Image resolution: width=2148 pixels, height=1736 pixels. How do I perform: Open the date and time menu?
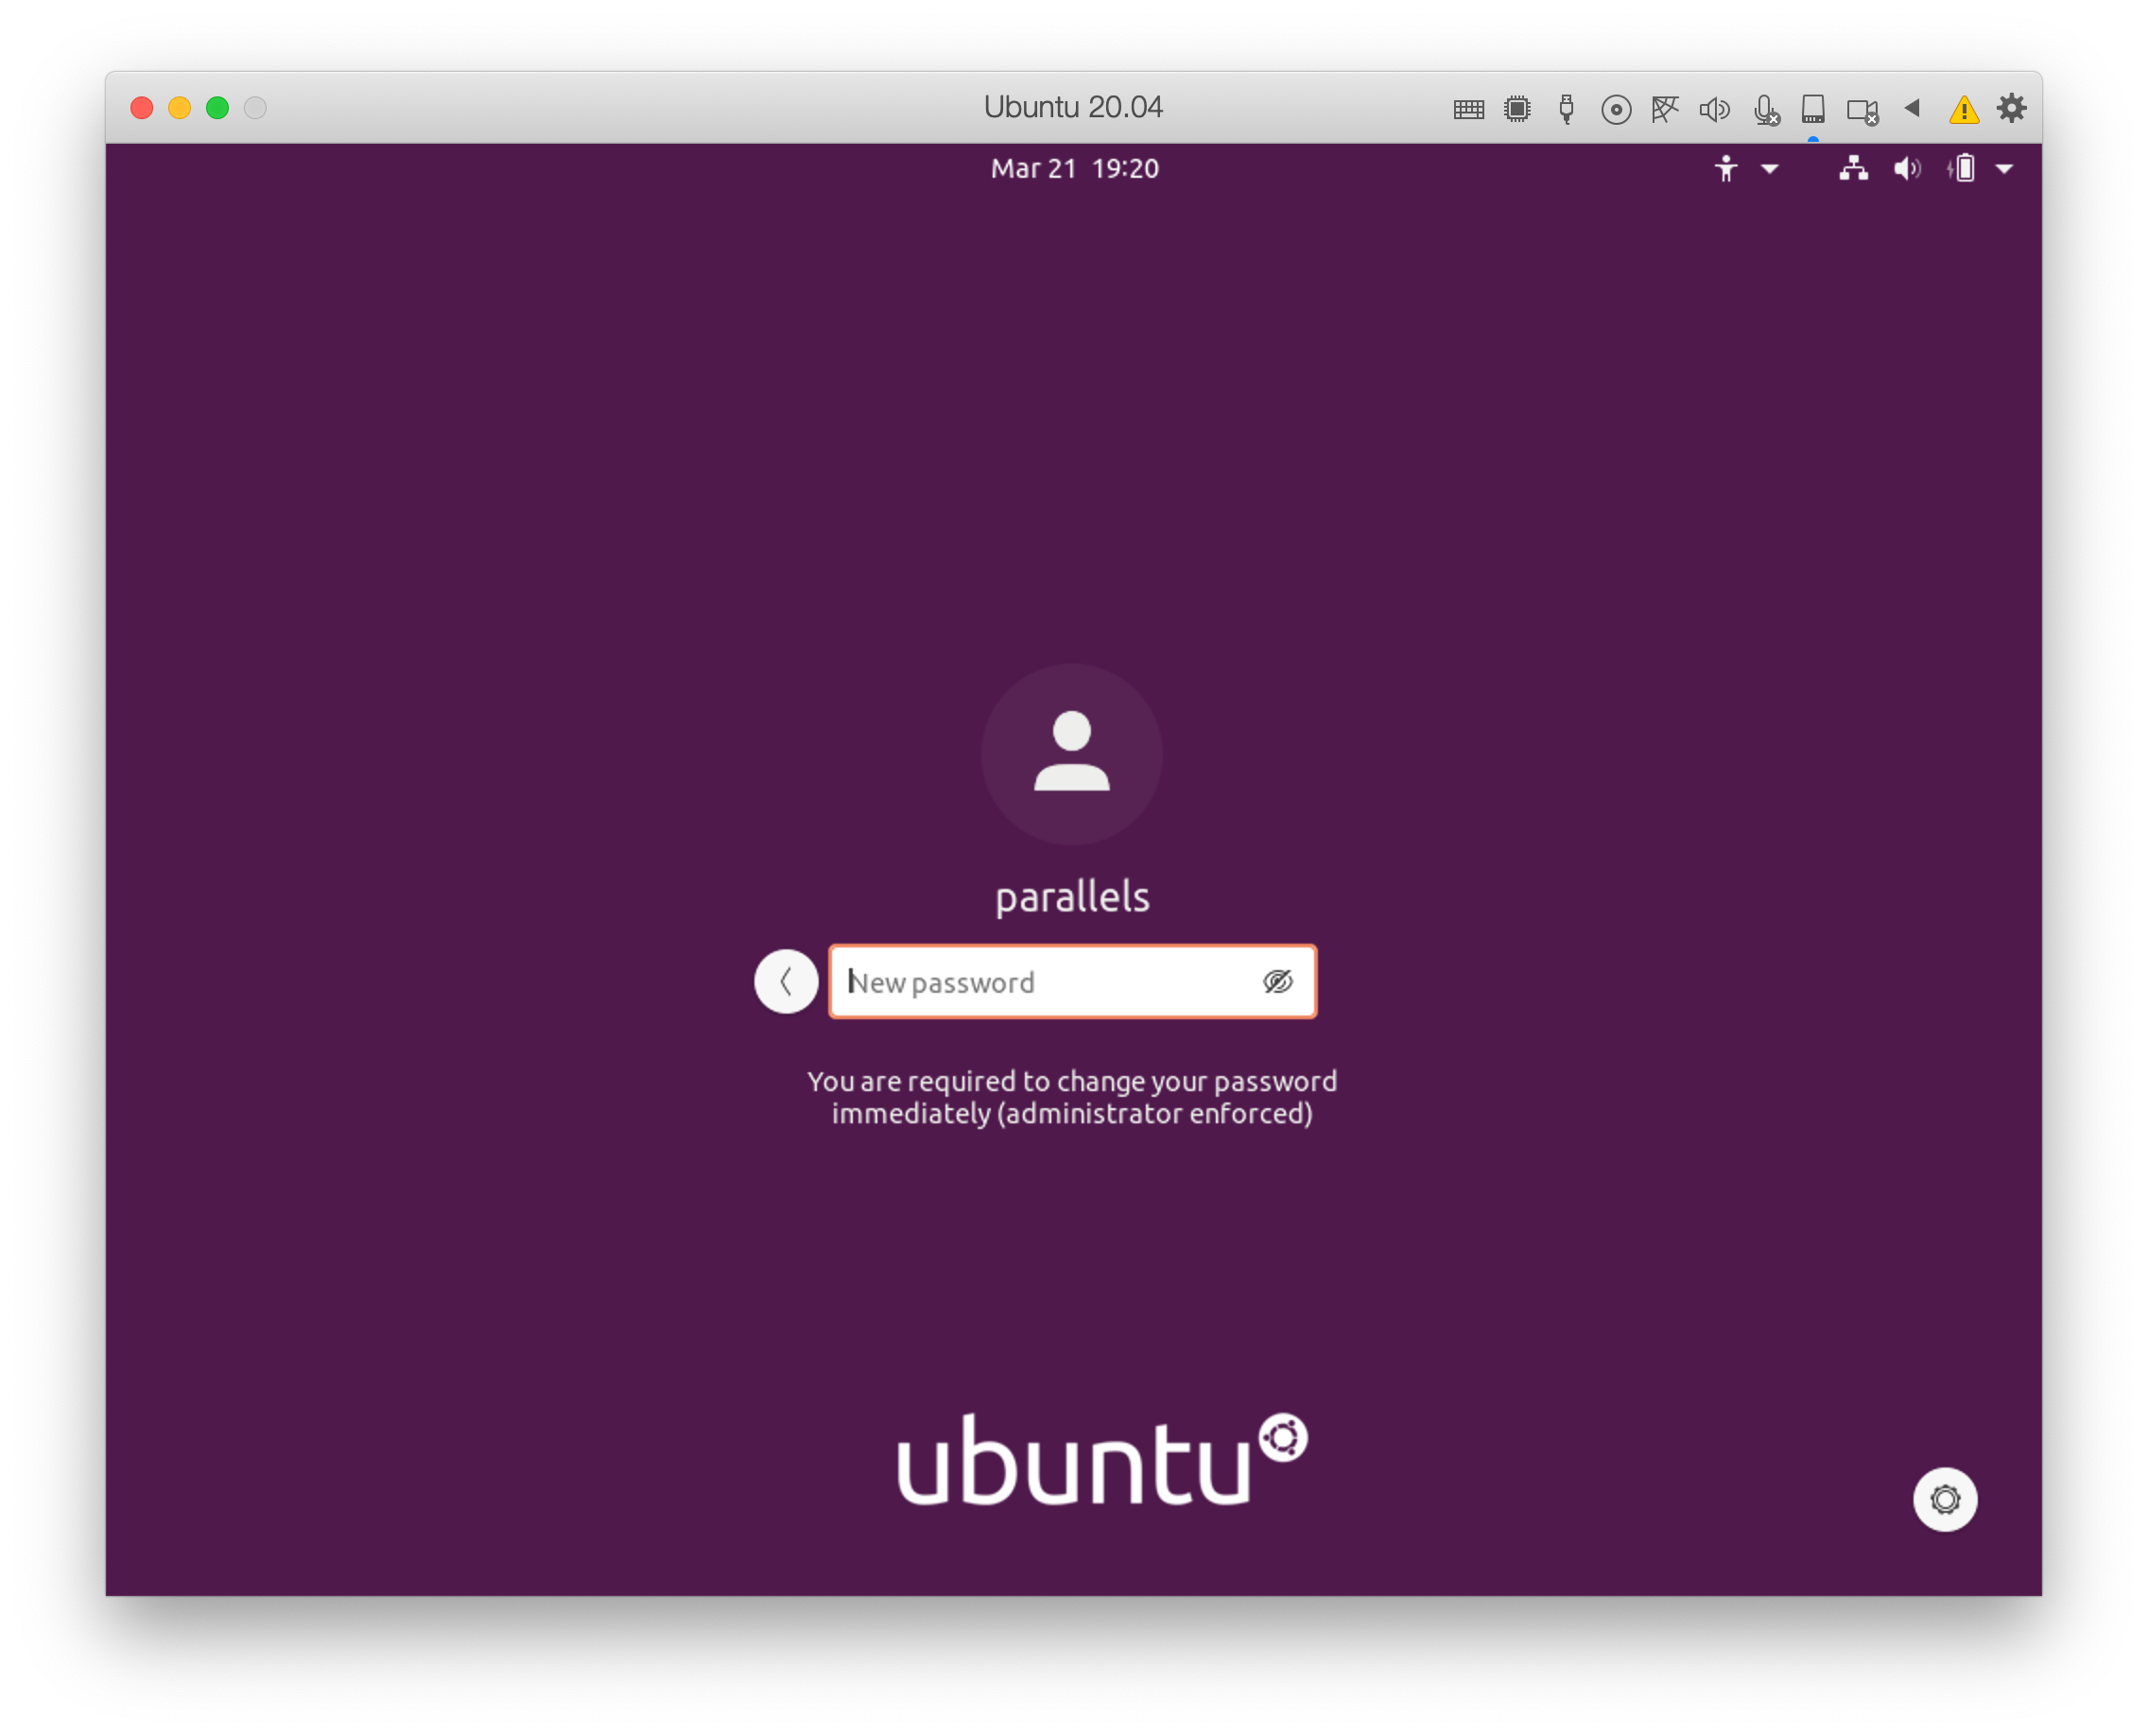[x=1074, y=168]
